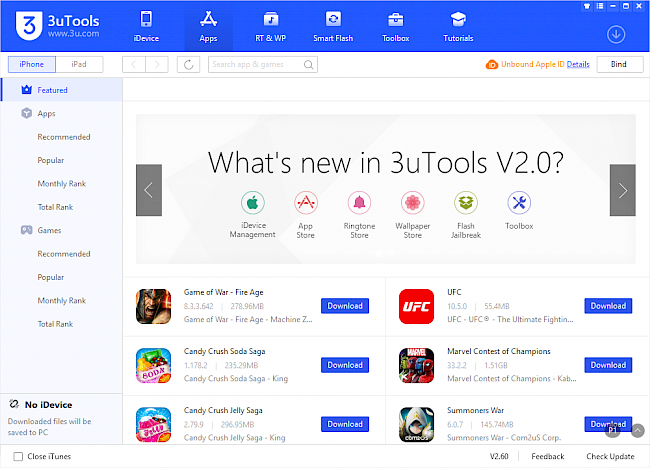
Task: Download Candy Crush Soda Saga
Action: (345, 365)
